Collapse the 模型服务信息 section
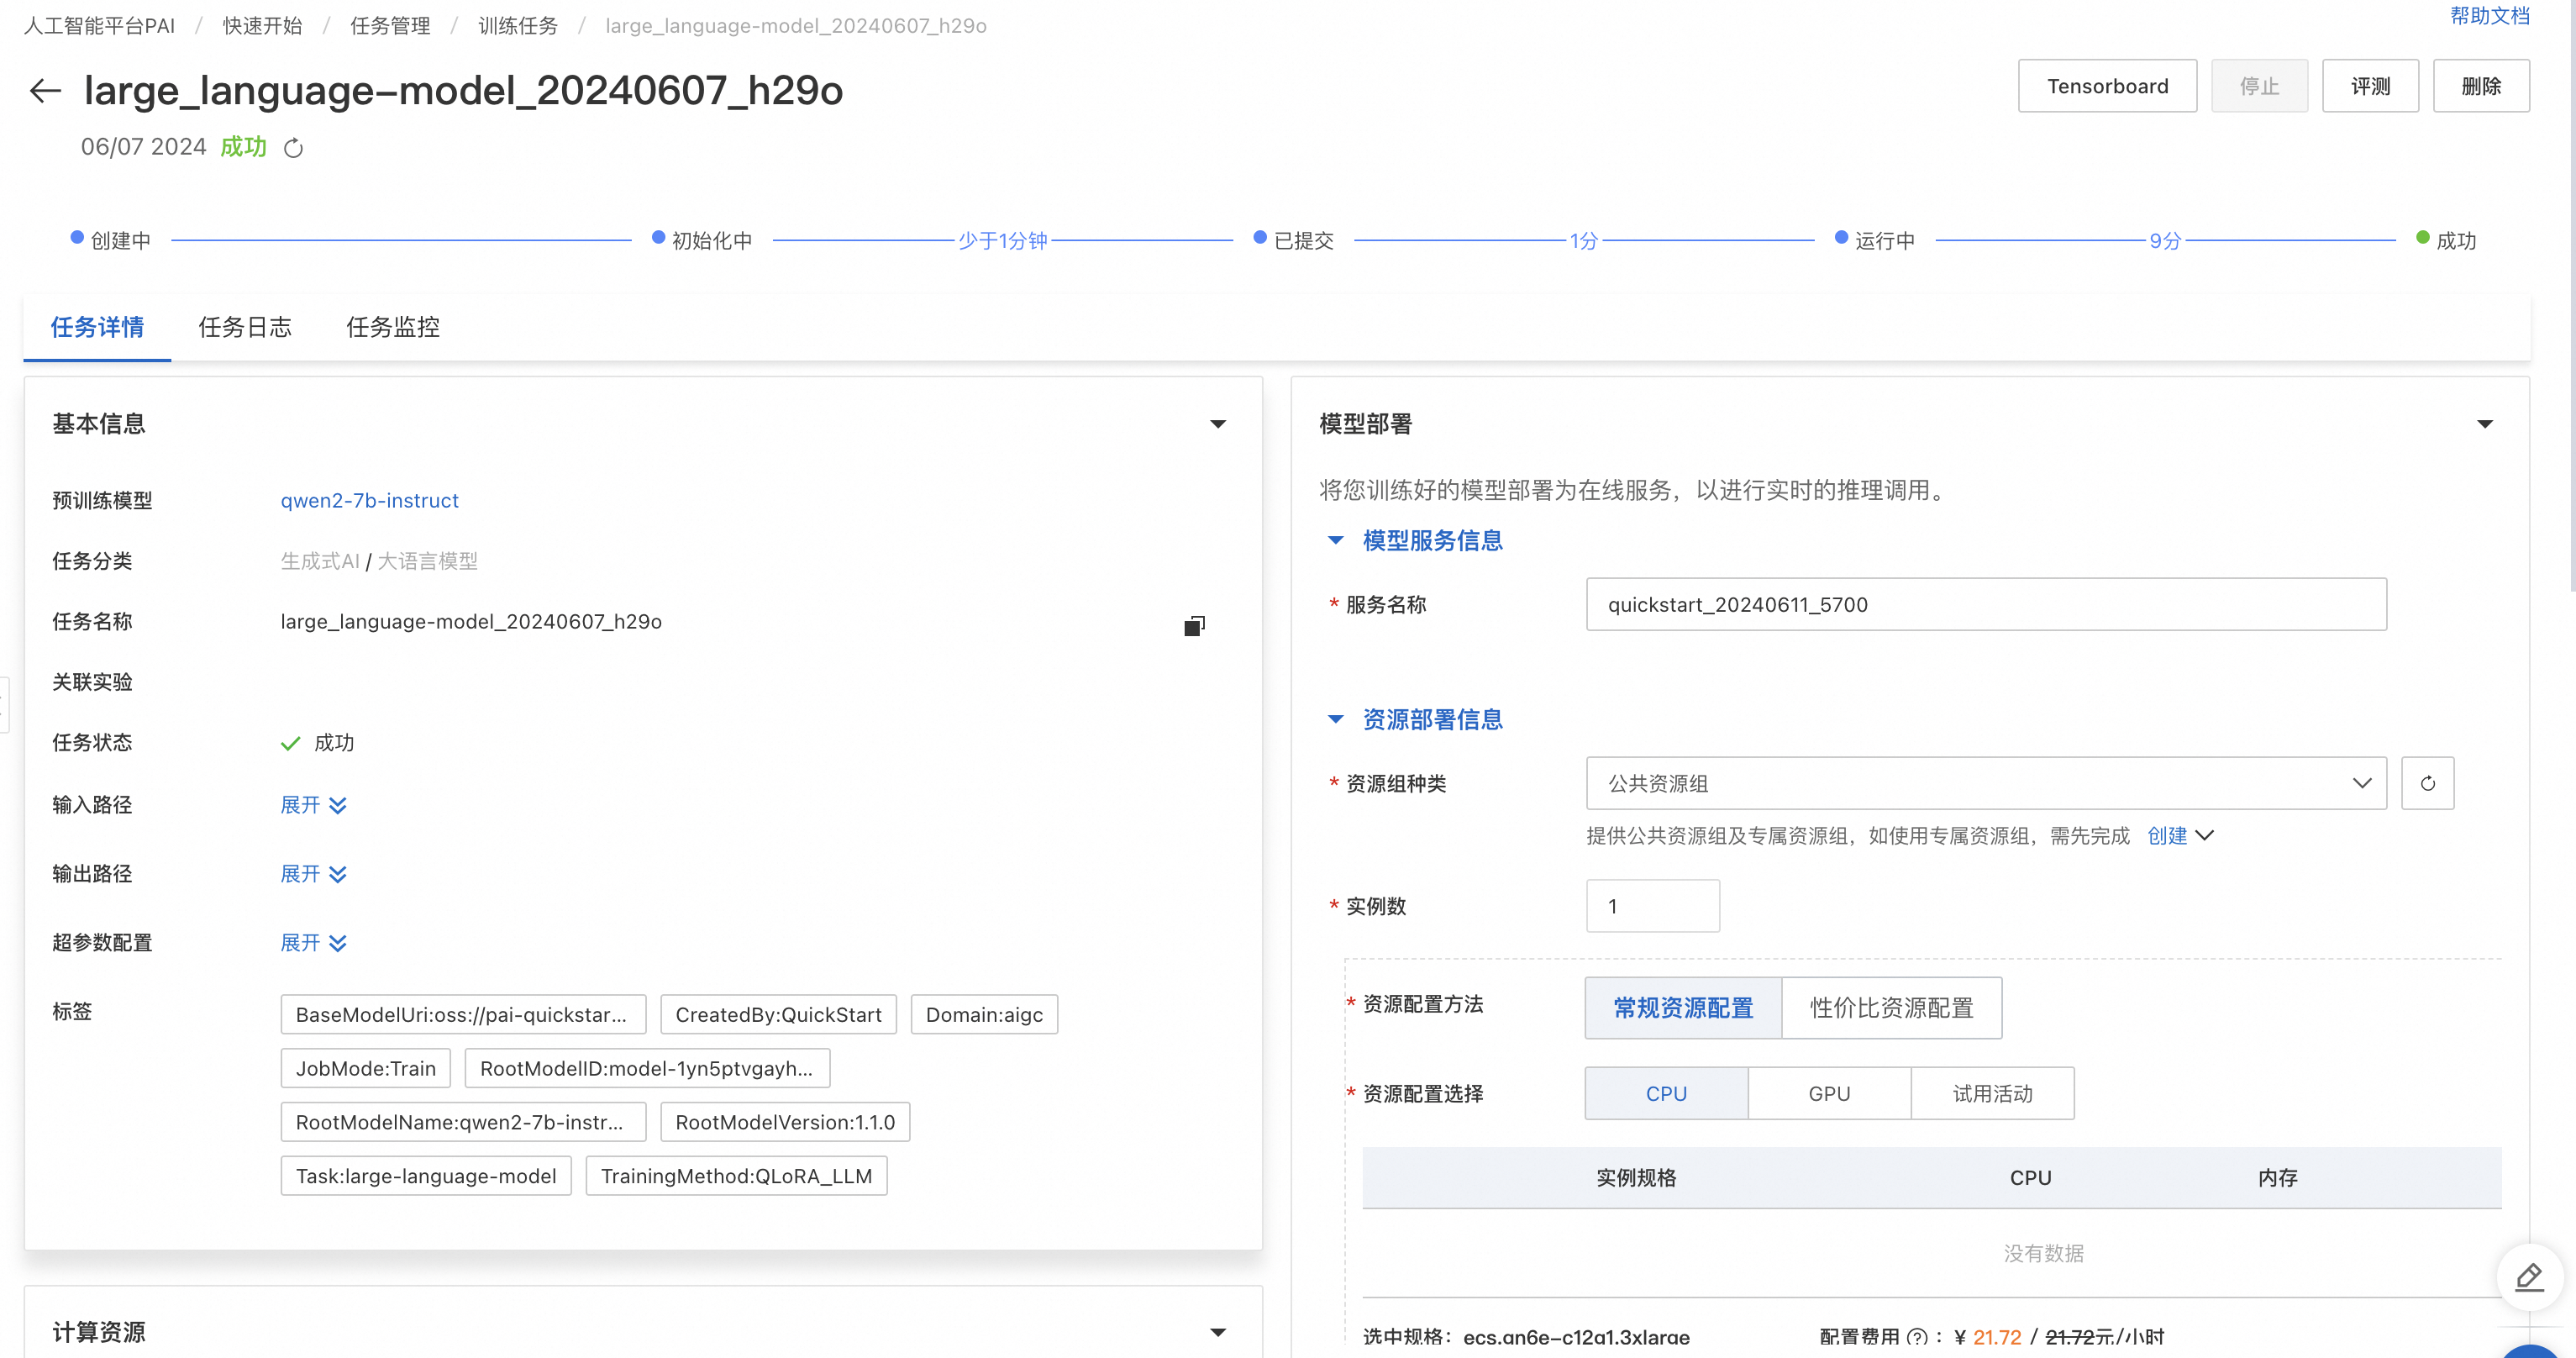 (x=1335, y=540)
